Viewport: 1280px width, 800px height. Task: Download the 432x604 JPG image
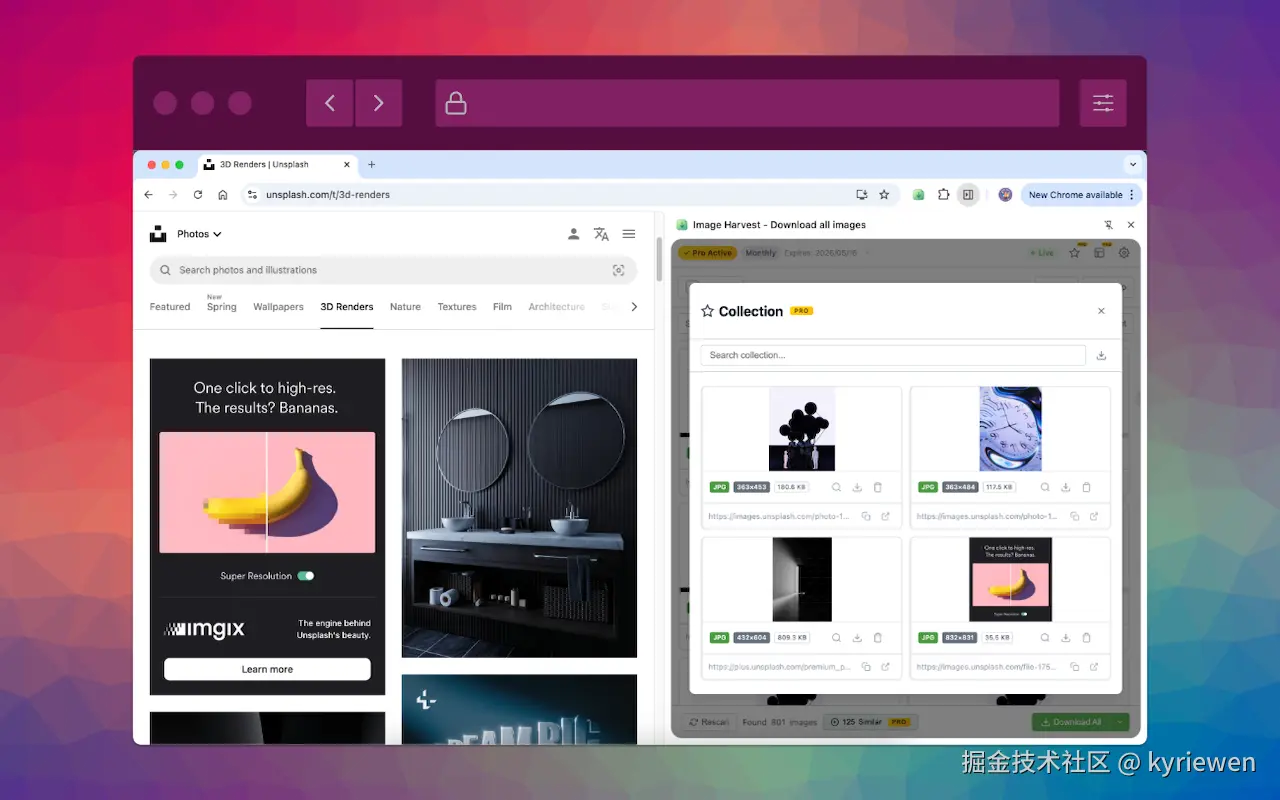(857, 637)
